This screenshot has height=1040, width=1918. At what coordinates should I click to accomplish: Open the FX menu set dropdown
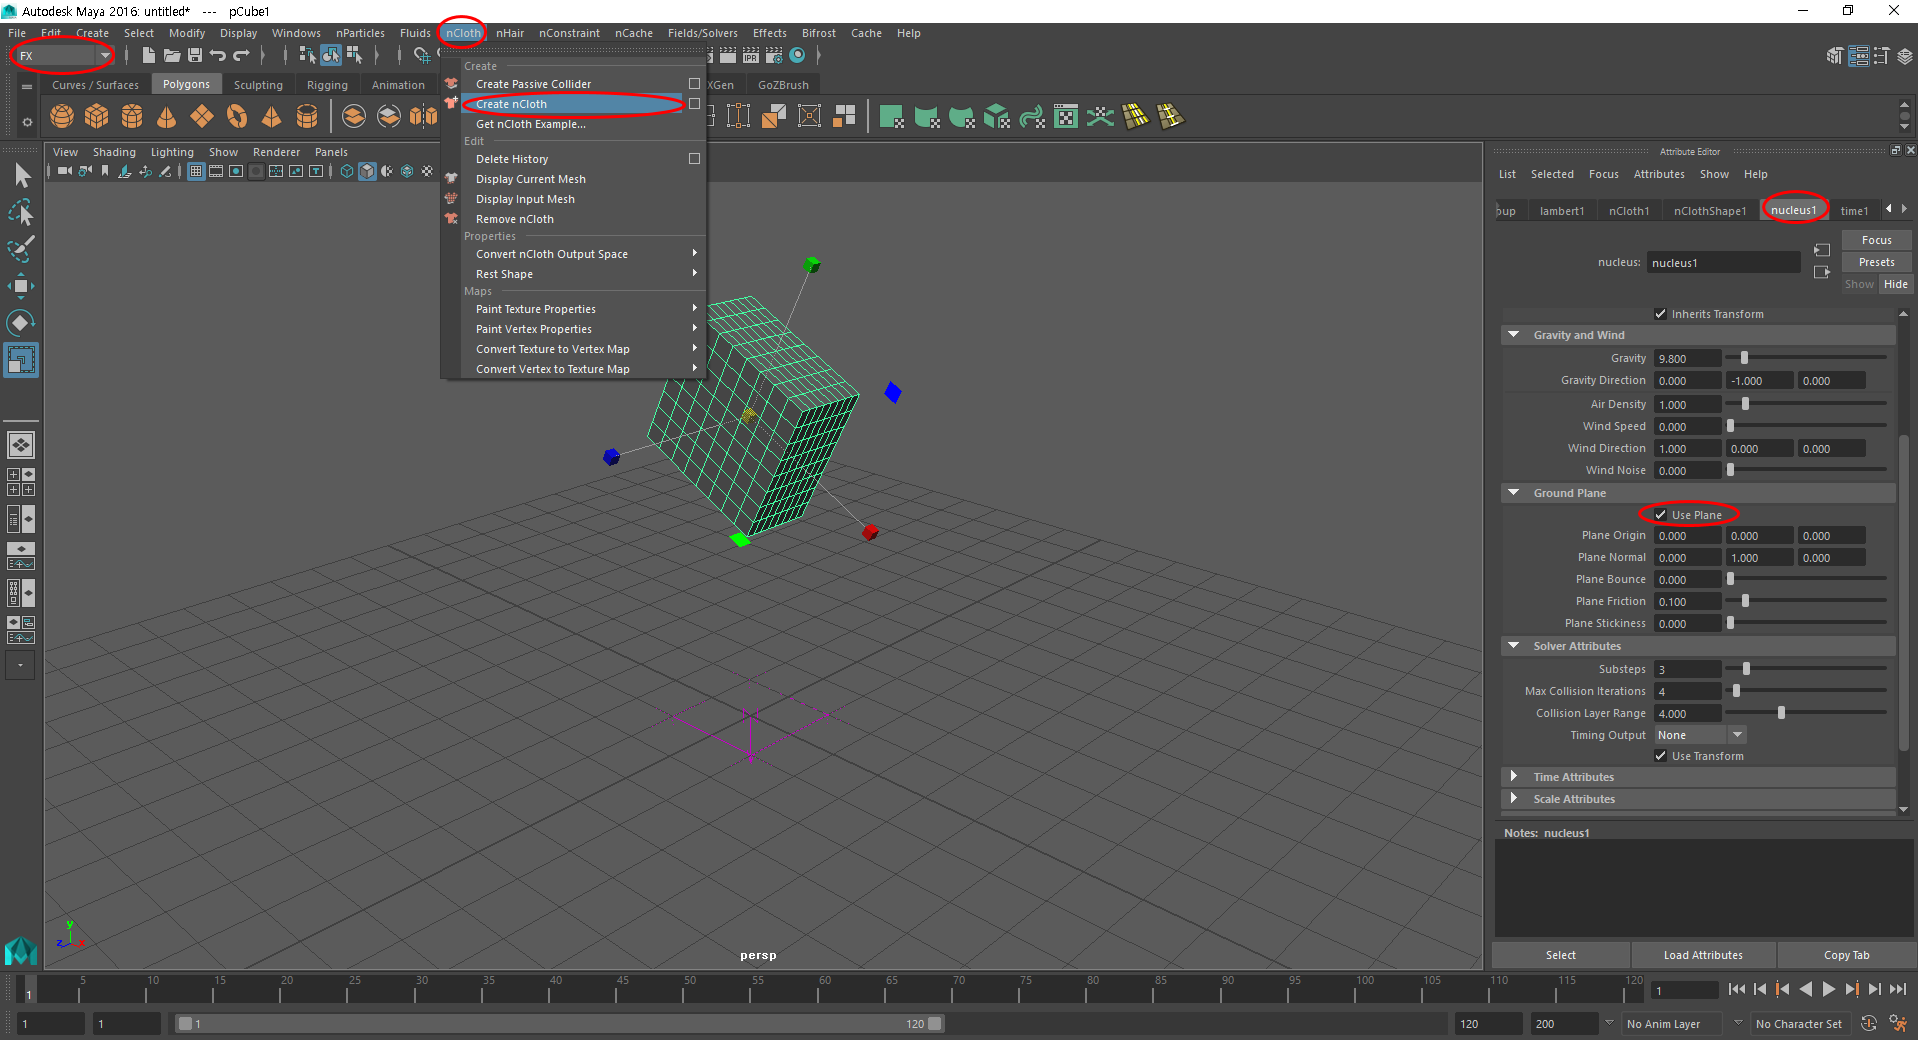[x=64, y=56]
